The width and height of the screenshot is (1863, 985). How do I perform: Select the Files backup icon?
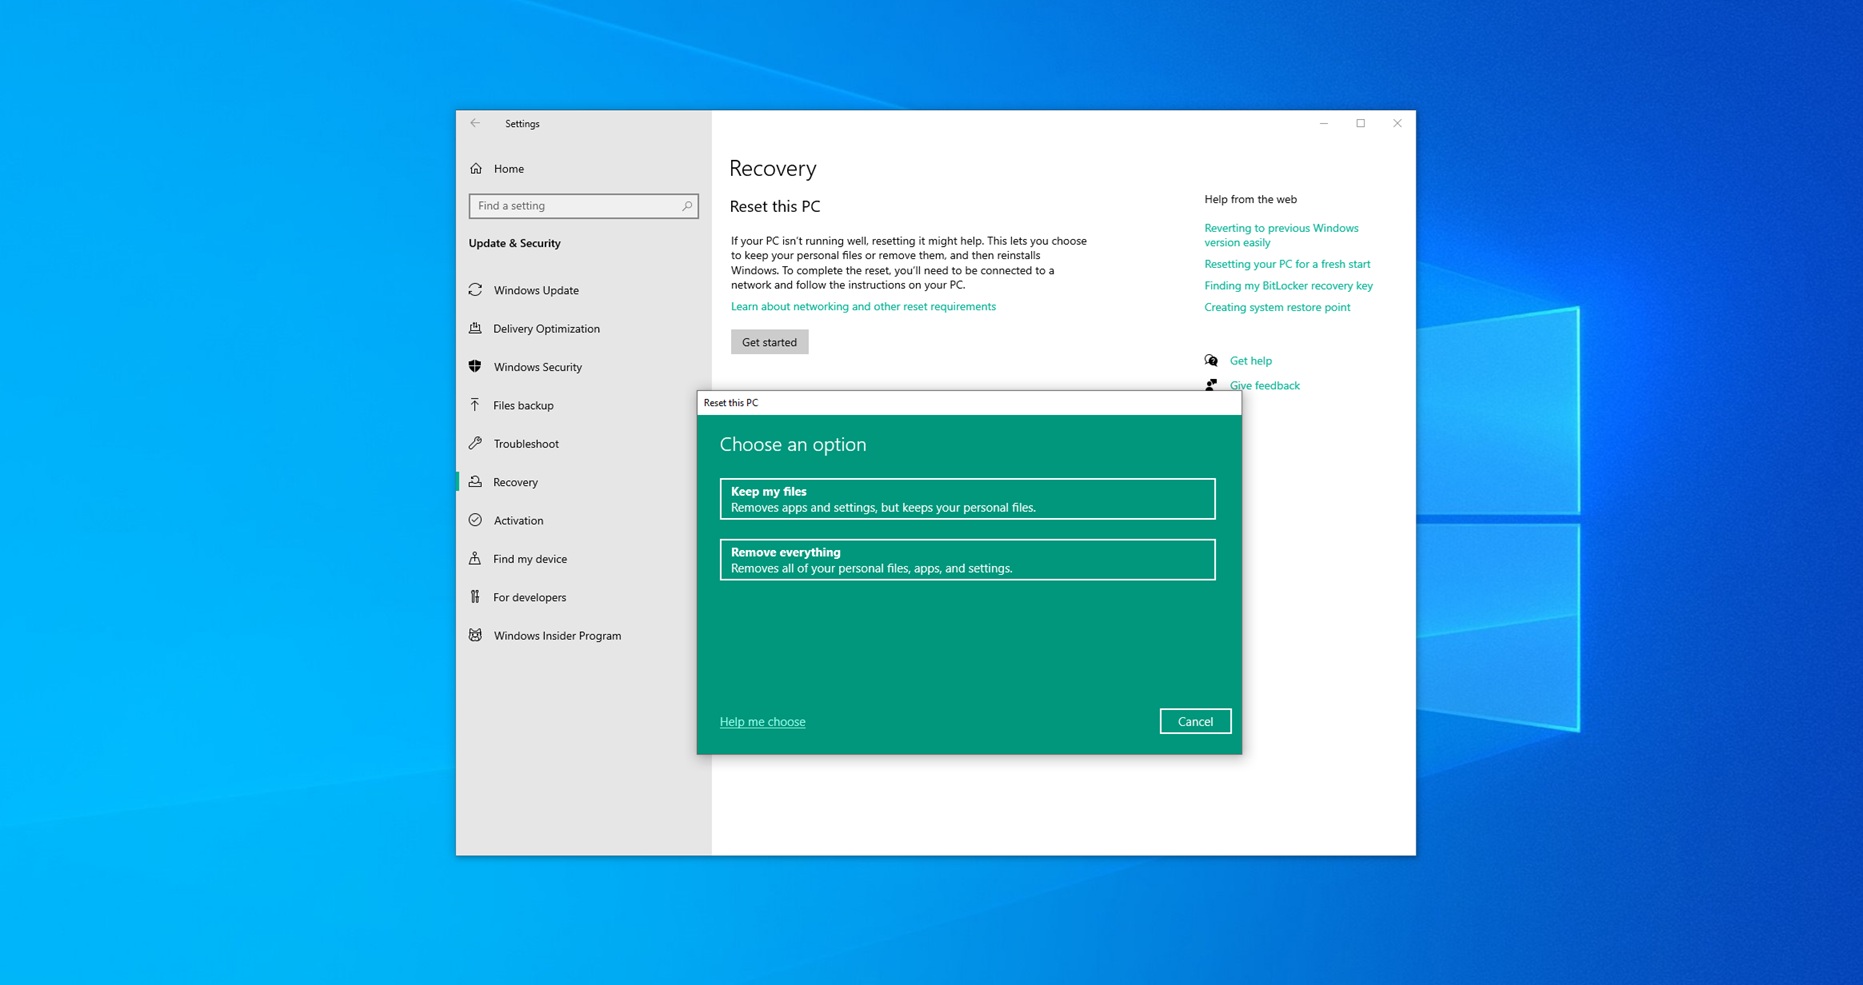(477, 405)
